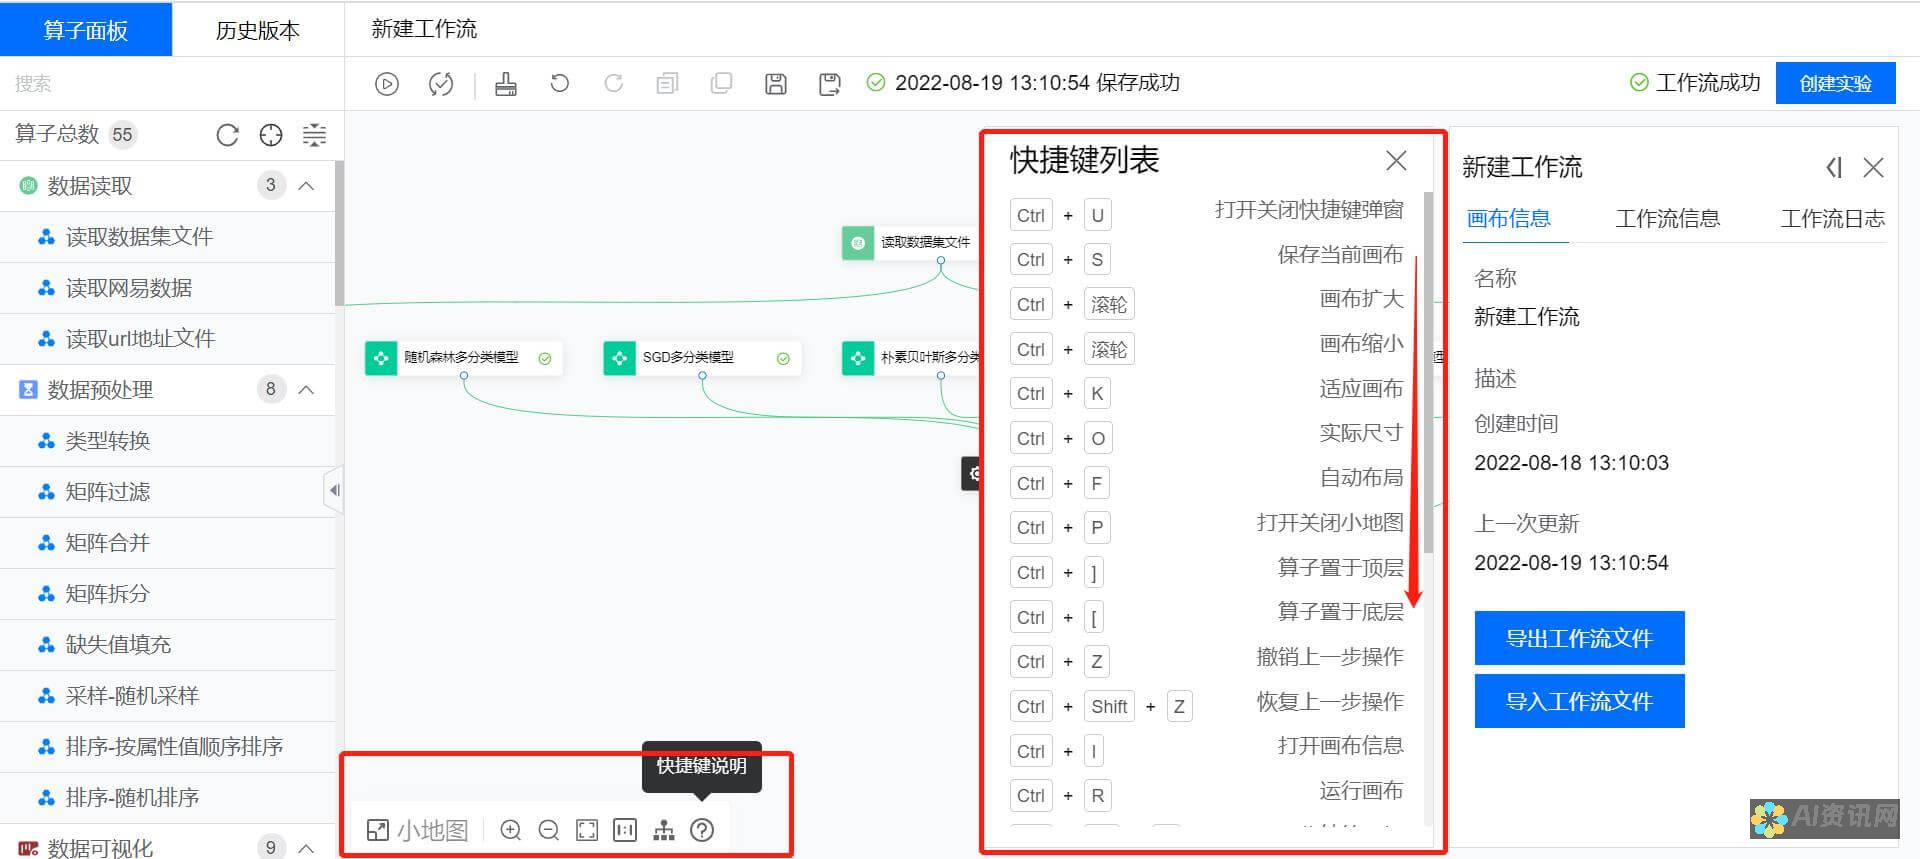This screenshot has height=859, width=1920.
Task: Select 读取网易数据 operator
Action: (167, 288)
